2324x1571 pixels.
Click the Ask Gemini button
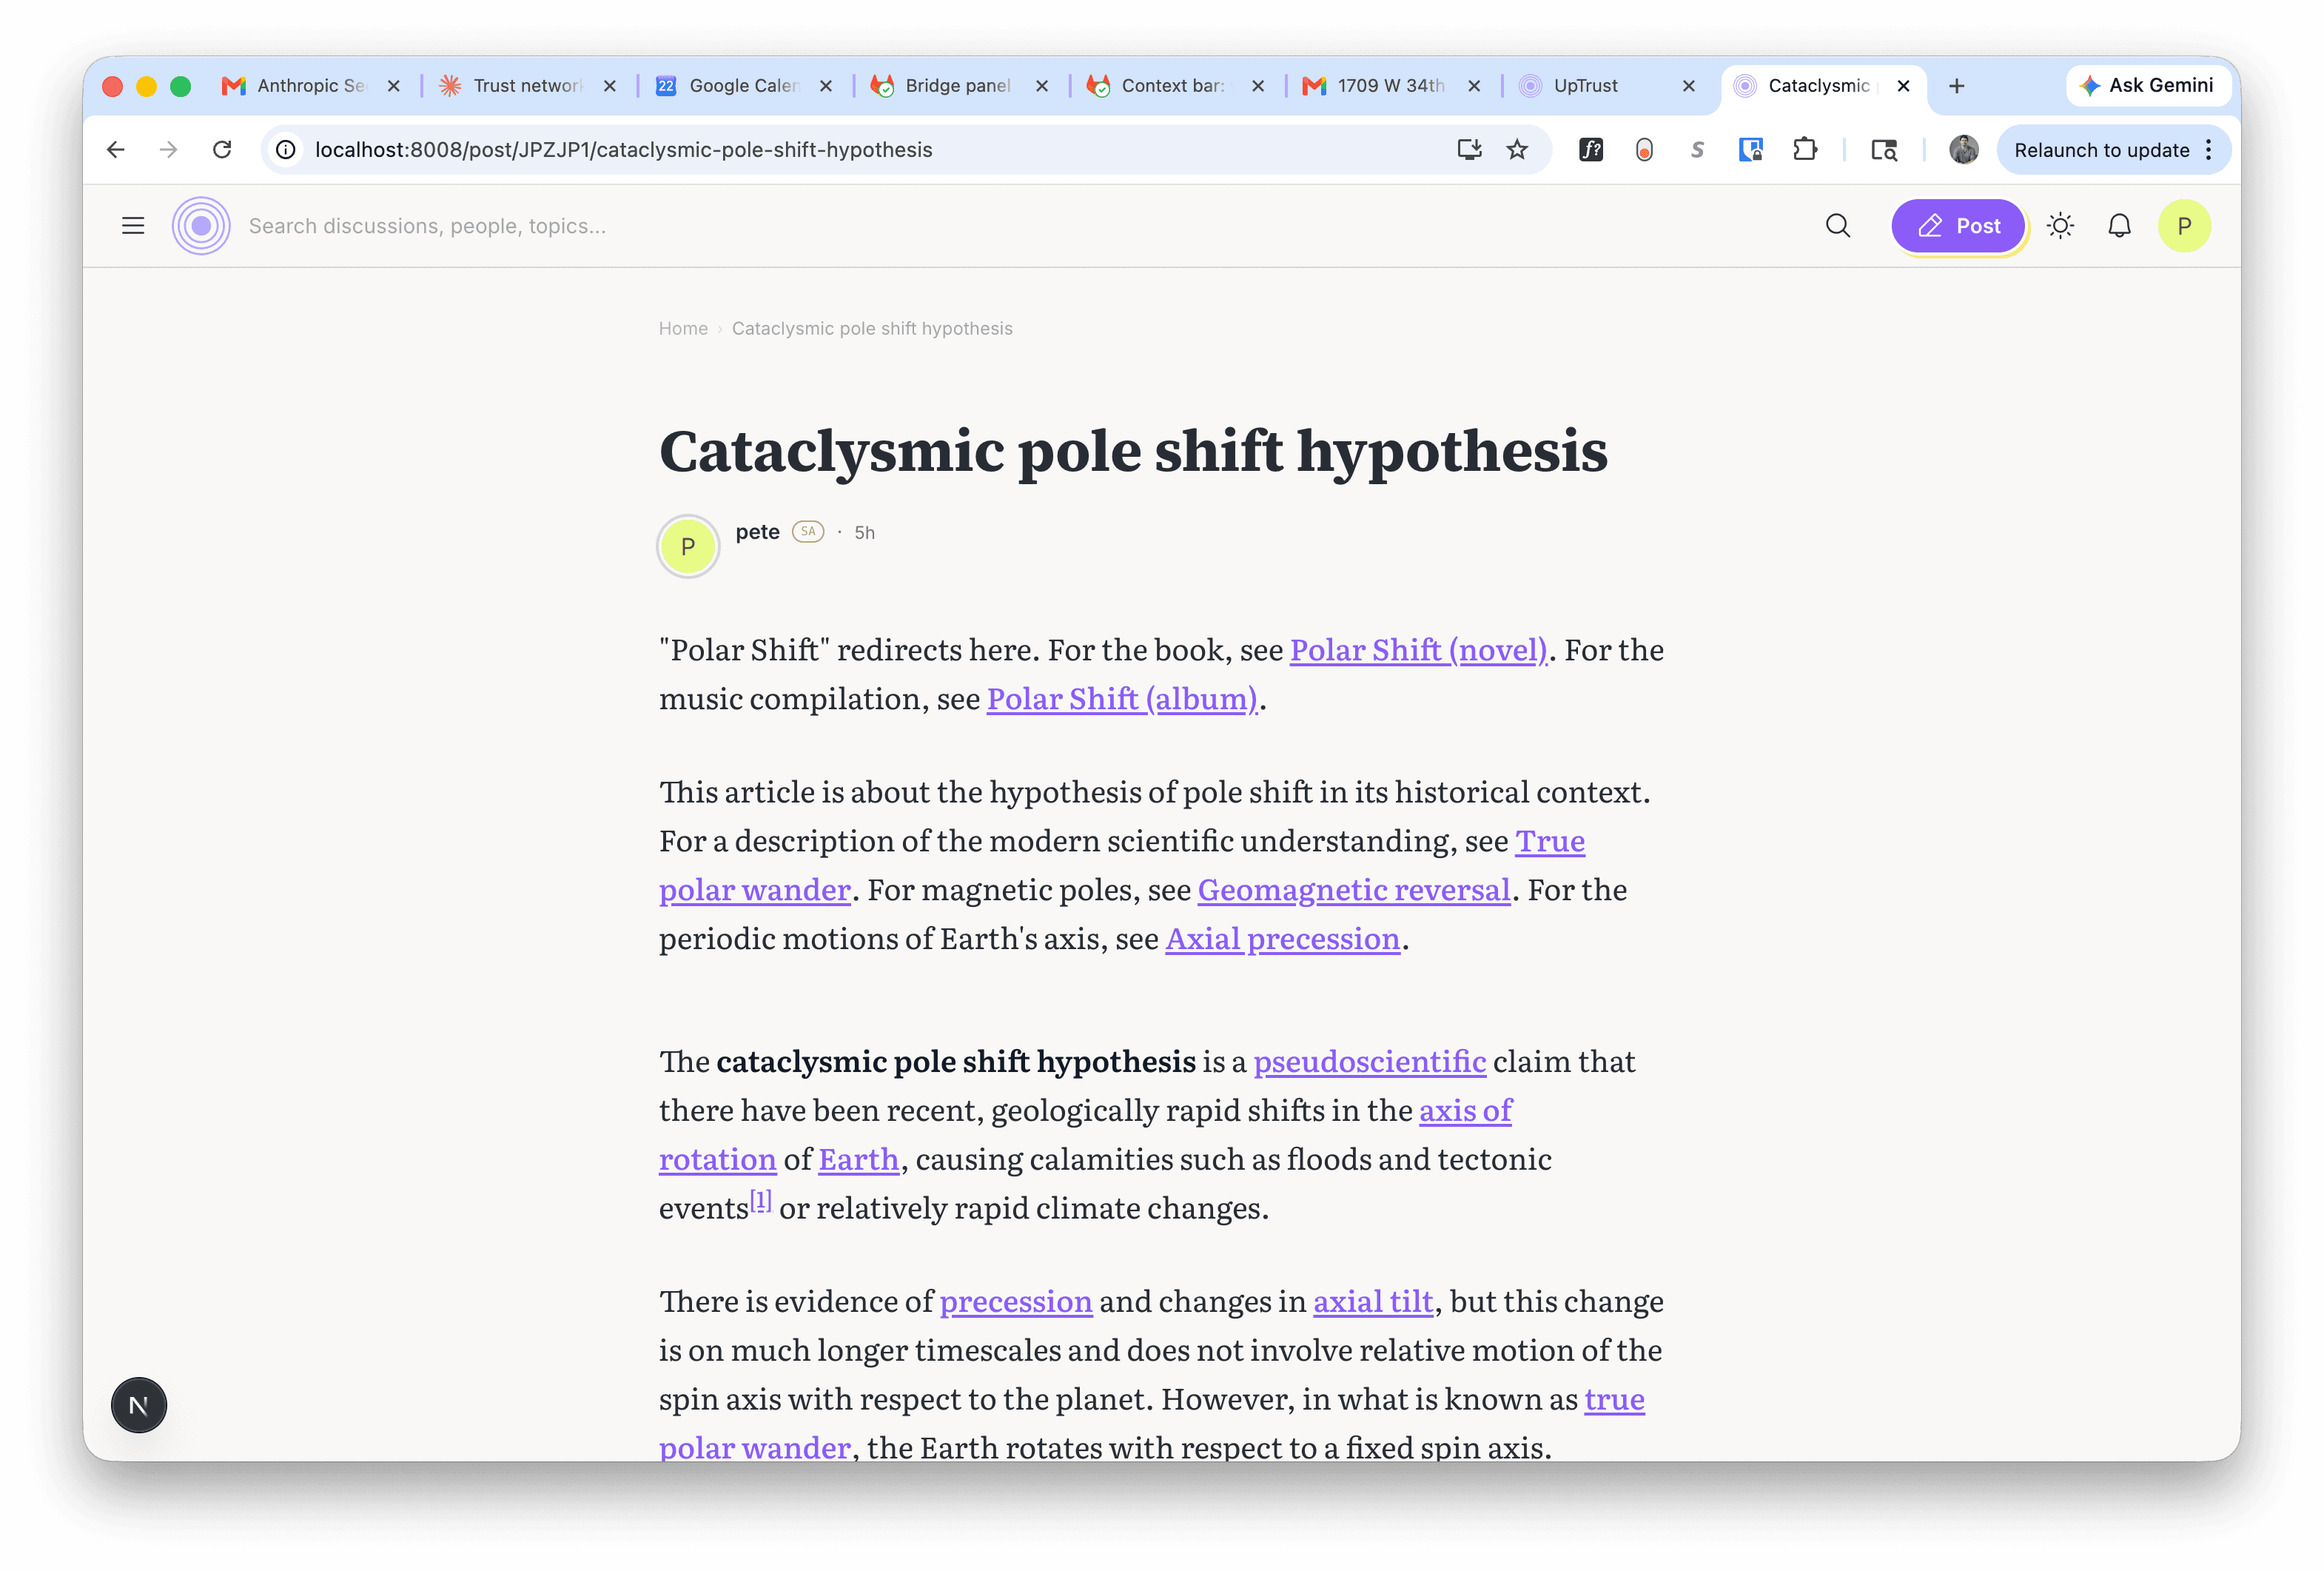(x=2148, y=86)
